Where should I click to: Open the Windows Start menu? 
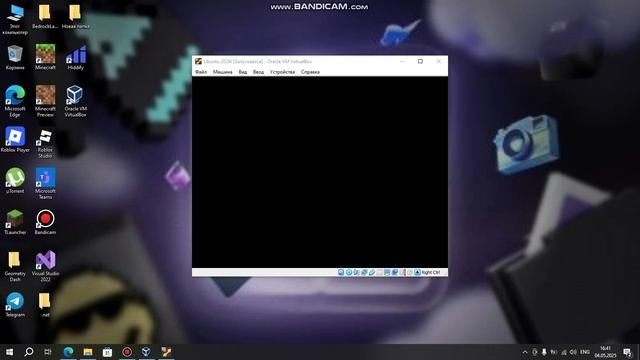point(9,352)
